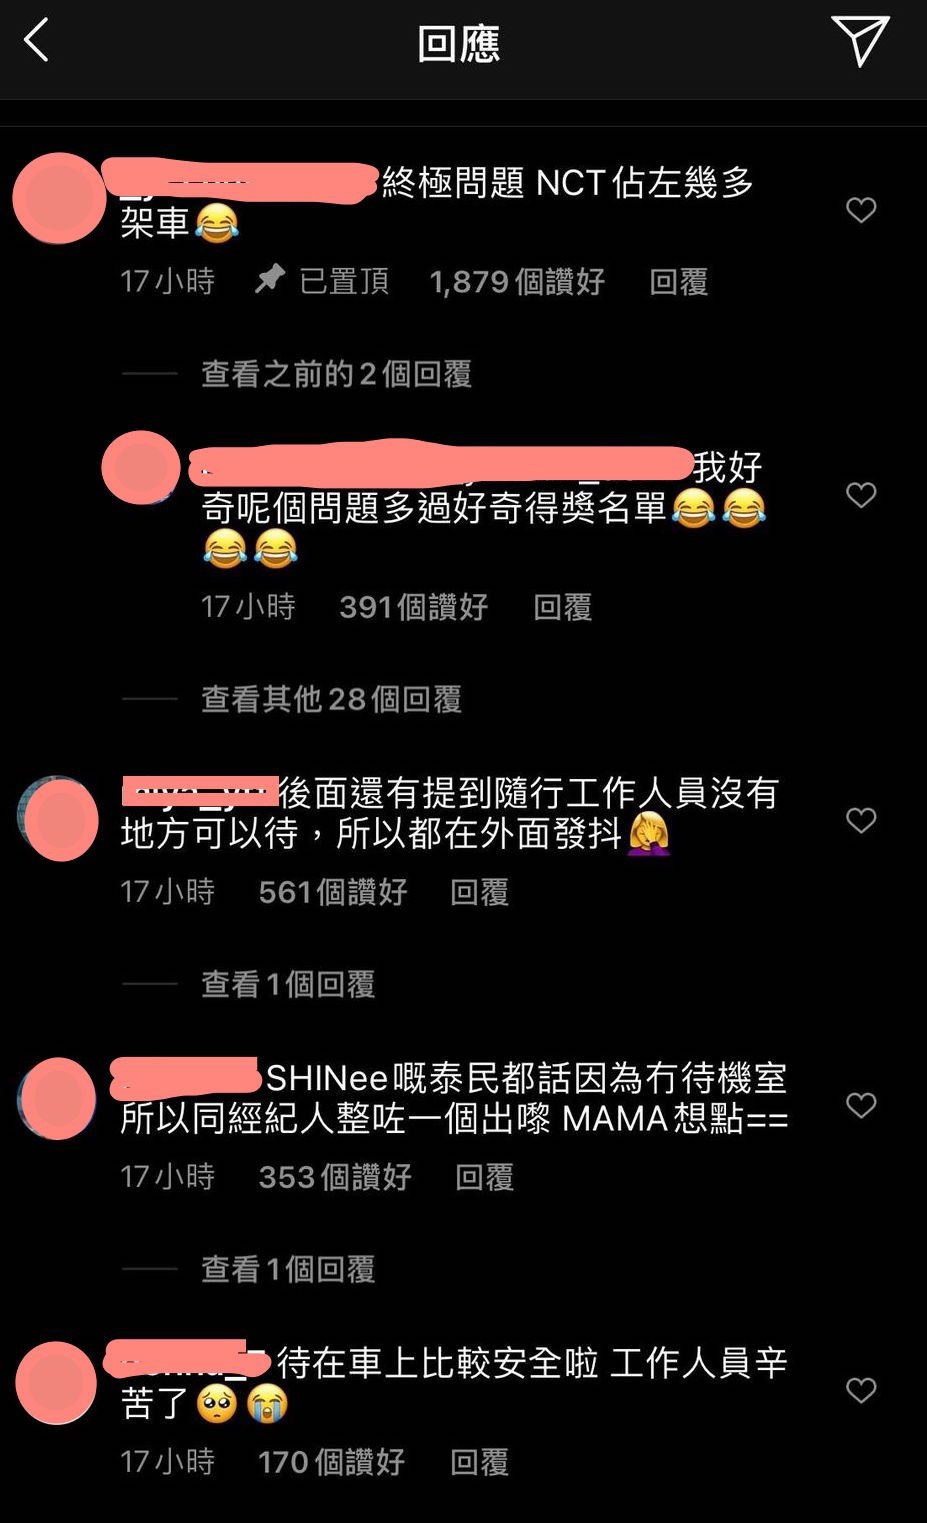Tap the pin icon beside 已置頂

coord(269,279)
